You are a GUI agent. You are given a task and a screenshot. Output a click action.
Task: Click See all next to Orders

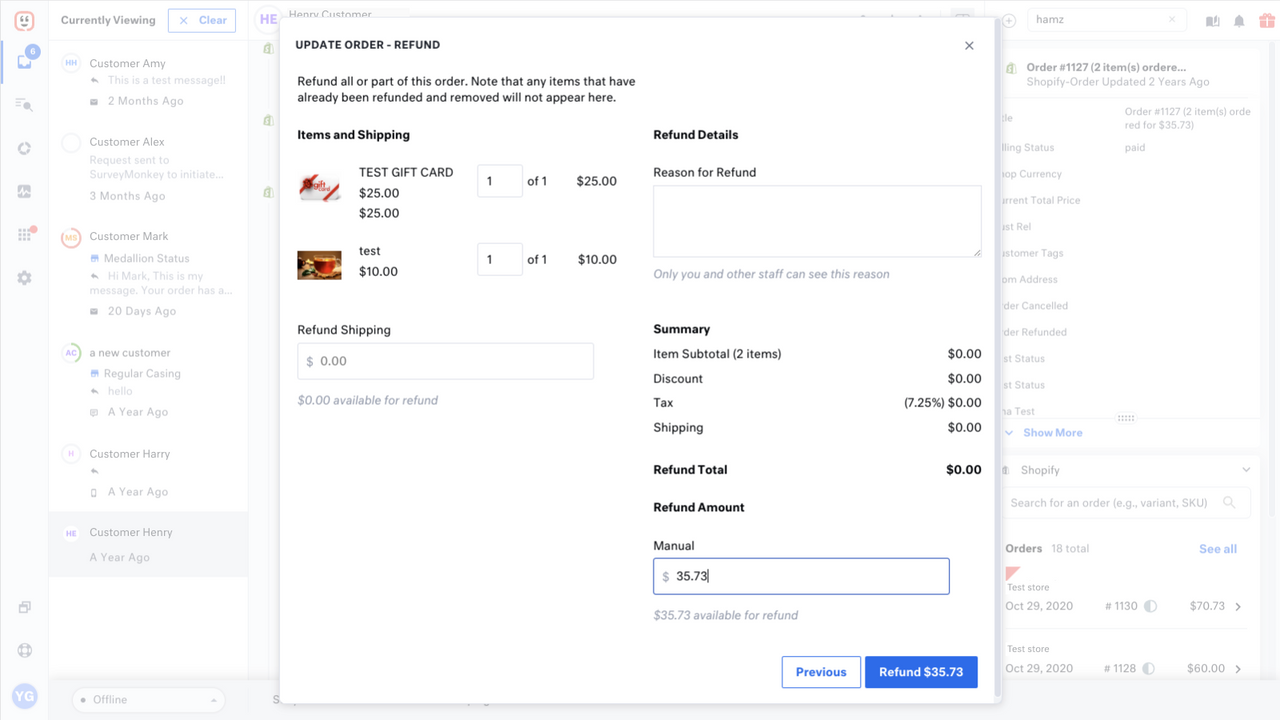tap(1217, 548)
